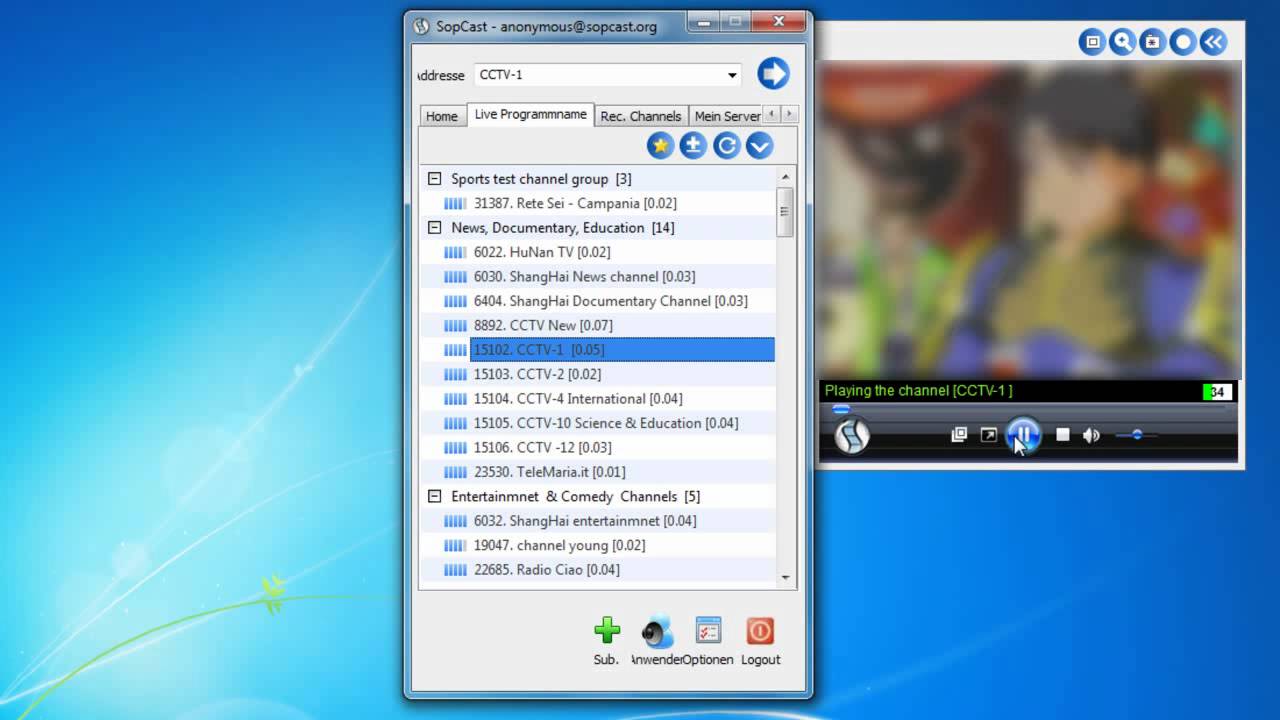Switch to the Home tab
The width and height of the screenshot is (1280, 720).
pos(442,116)
